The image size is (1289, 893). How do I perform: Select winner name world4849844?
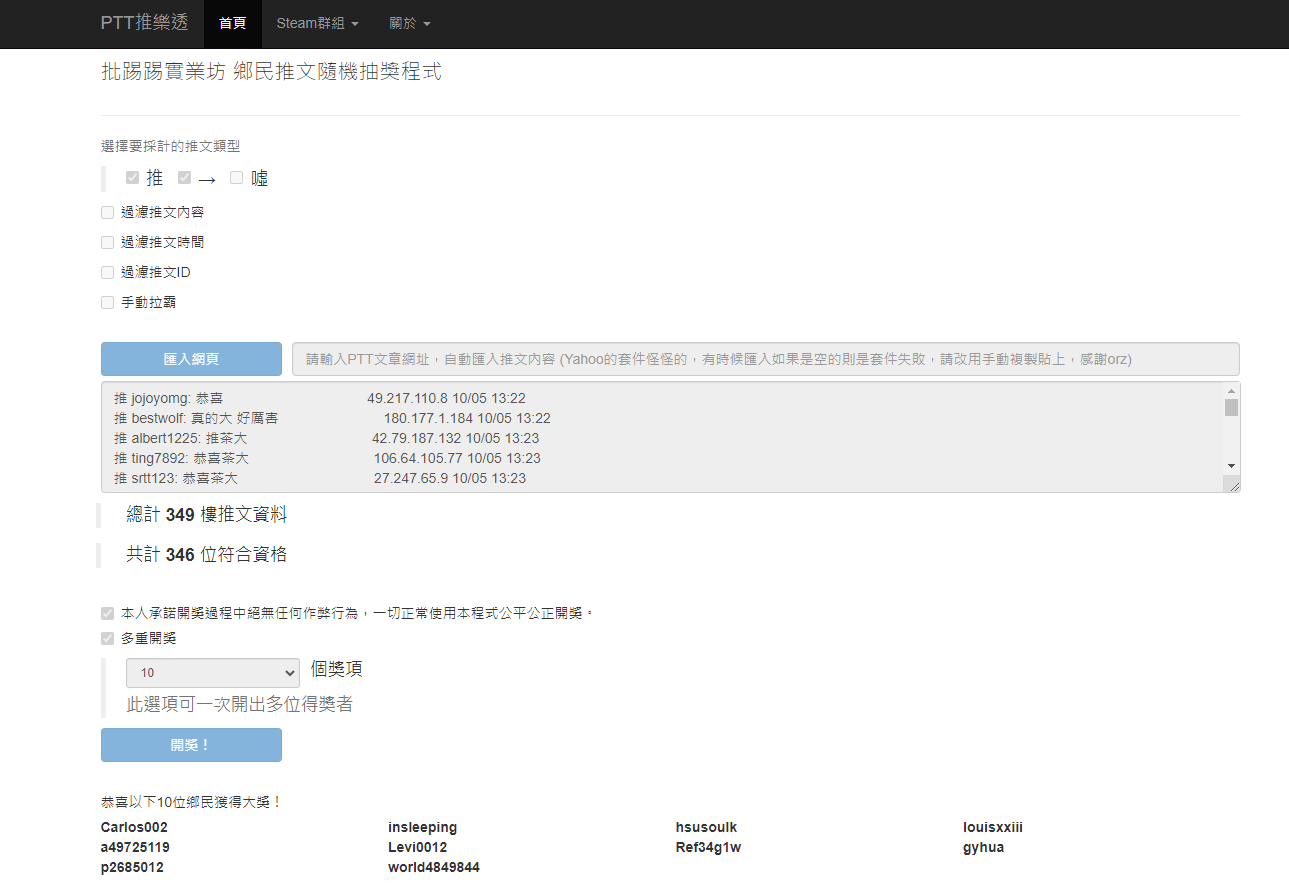coord(434,868)
